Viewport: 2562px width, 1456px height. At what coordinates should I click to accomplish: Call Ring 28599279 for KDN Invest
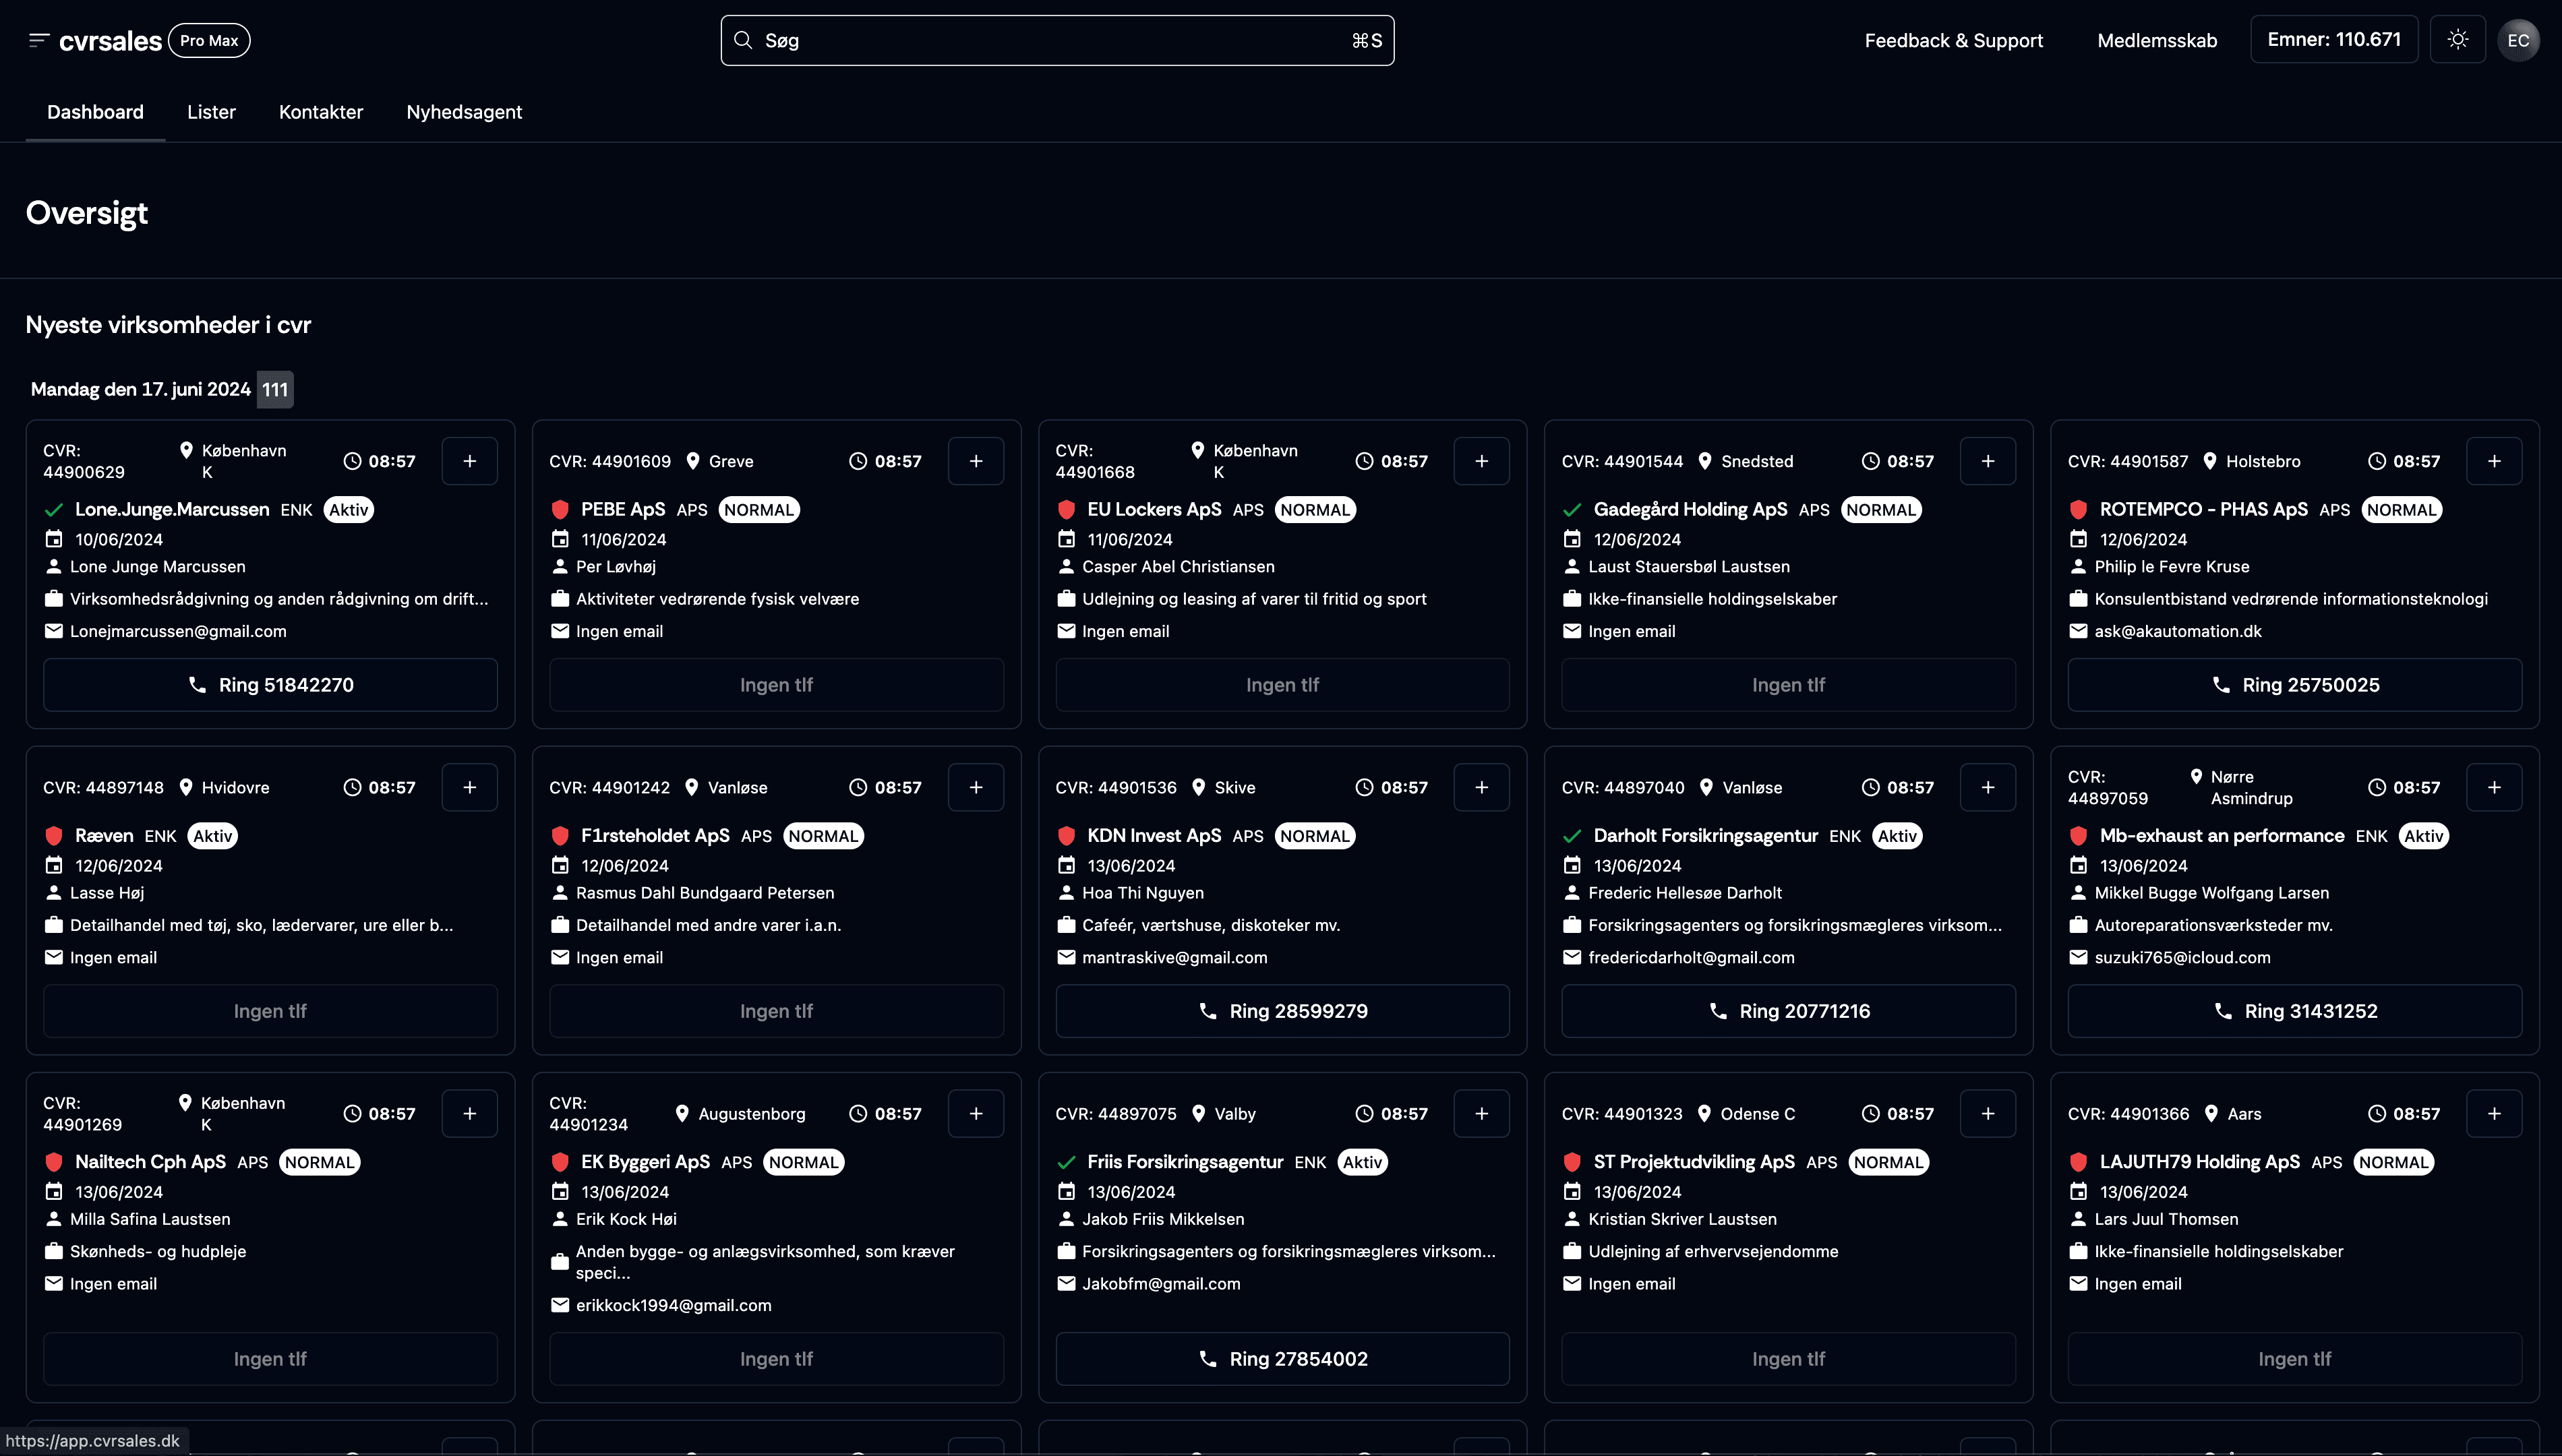1282,1011
